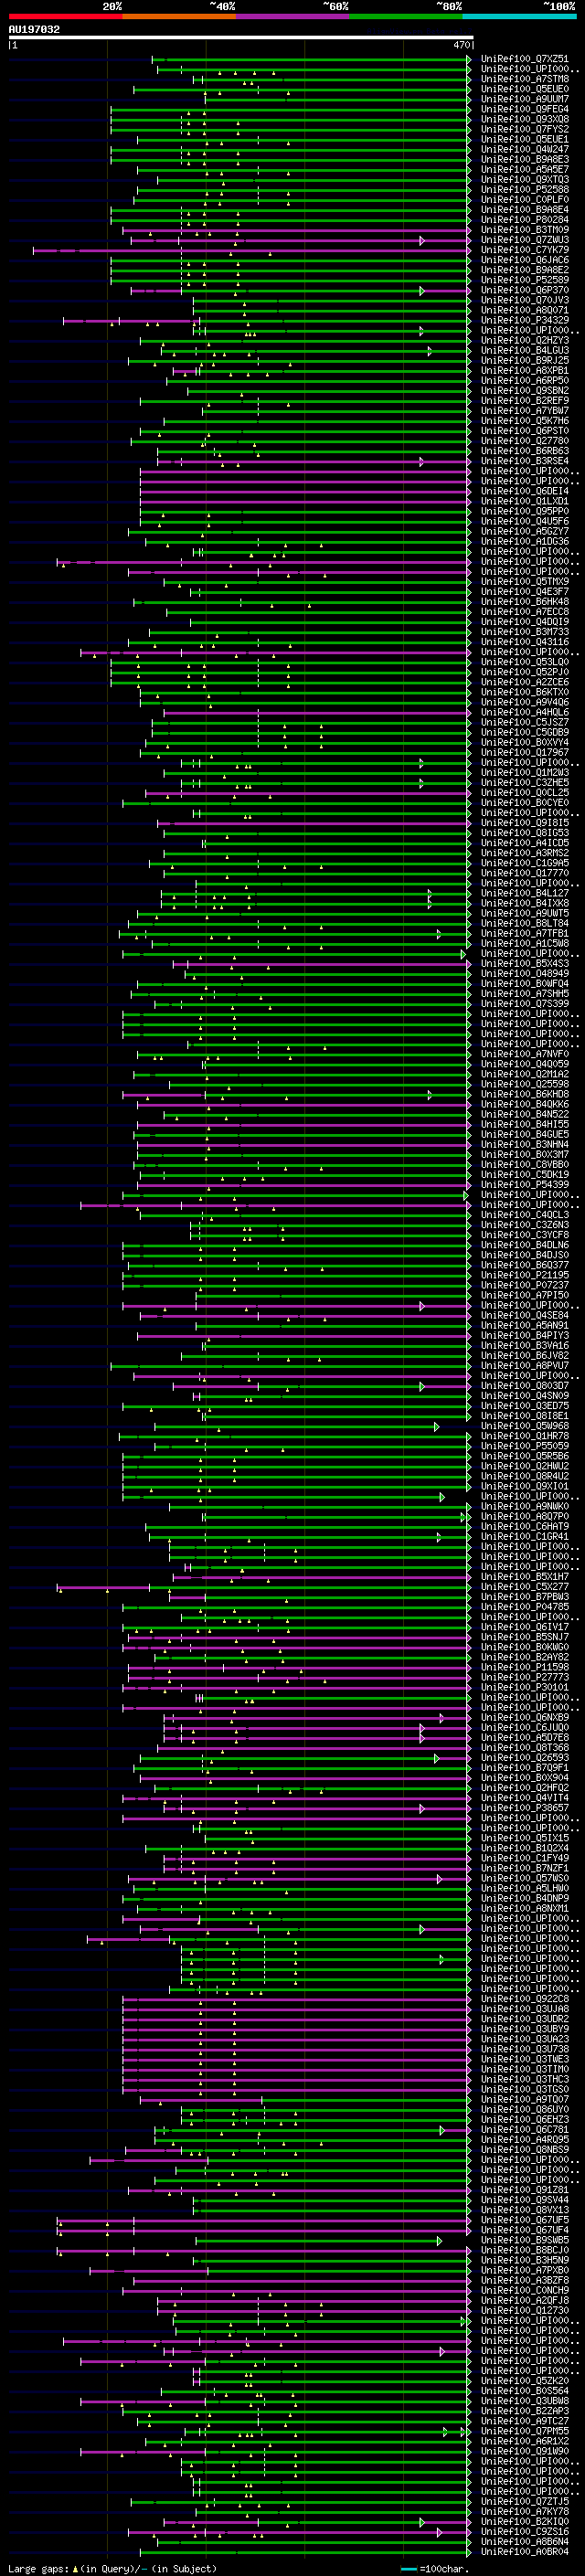The height and width of the screenshot is (2576, 585).
Task: Click the green ~80% identity legend bar
Action: click(406, 16)
